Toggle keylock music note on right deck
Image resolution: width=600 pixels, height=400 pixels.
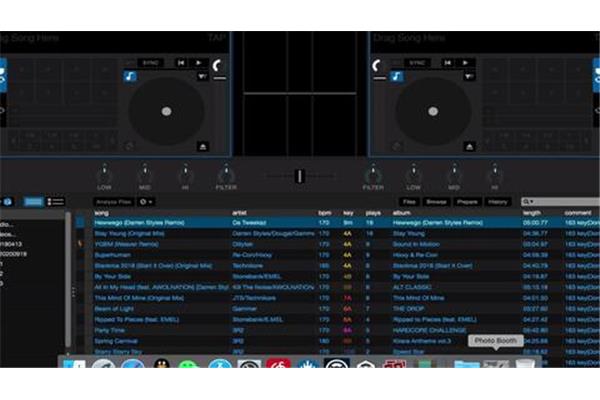coord(396,76)
